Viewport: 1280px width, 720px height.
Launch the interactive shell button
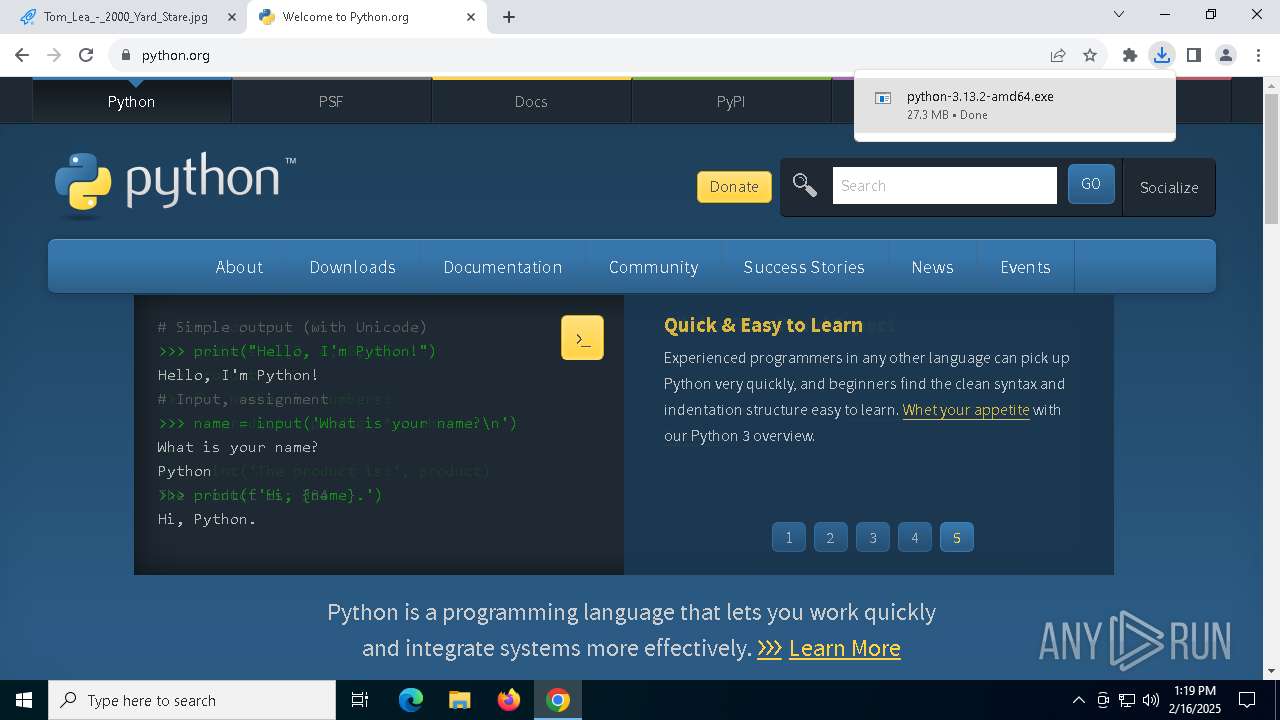[582, 338]
